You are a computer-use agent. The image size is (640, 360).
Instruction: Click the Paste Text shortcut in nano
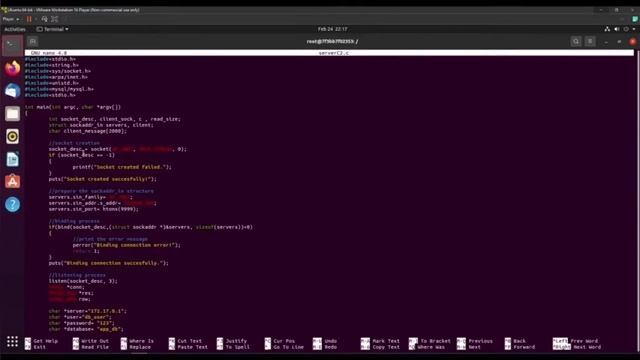click(x=188, y=347)
